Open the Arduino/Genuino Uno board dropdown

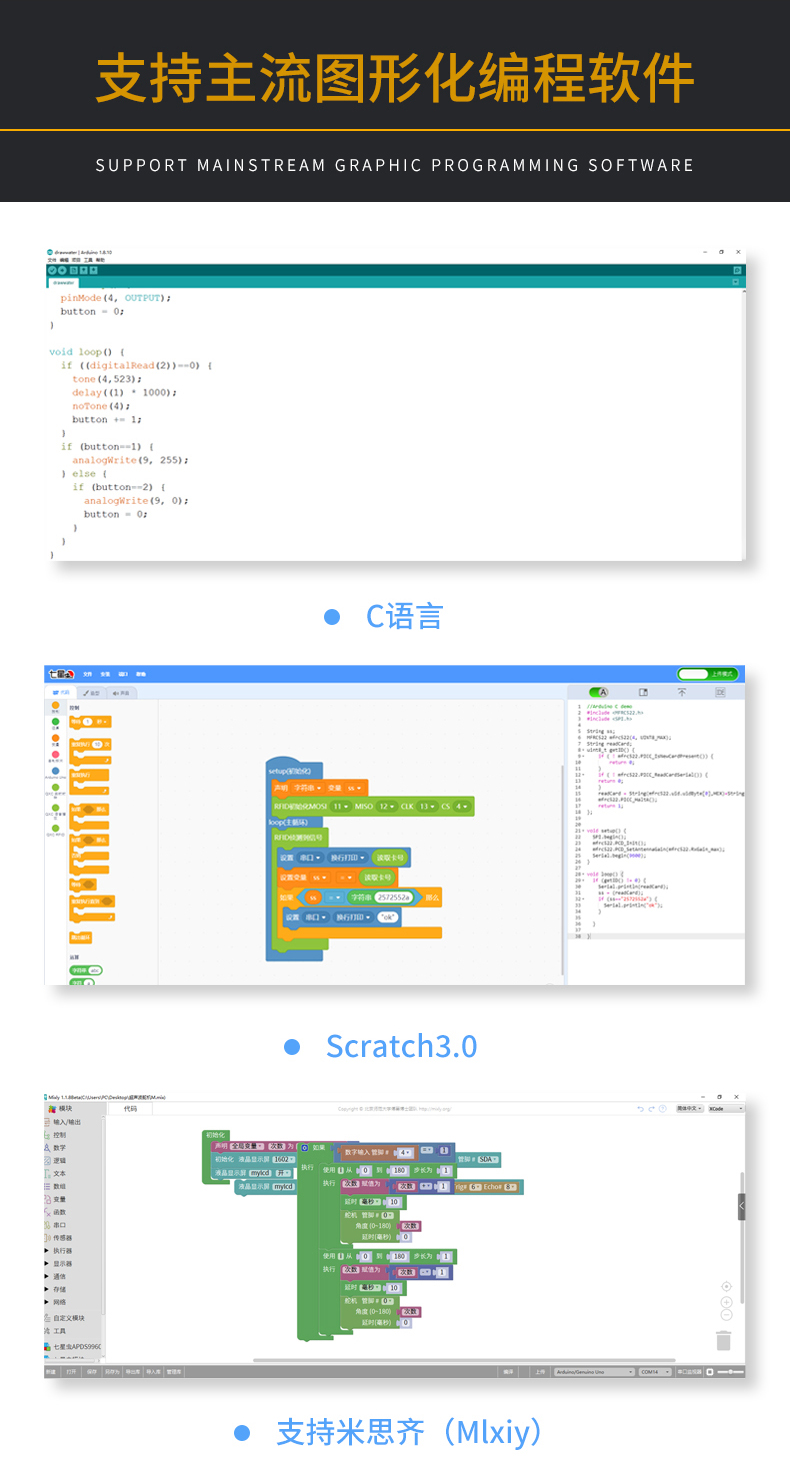pos(594,1372)
